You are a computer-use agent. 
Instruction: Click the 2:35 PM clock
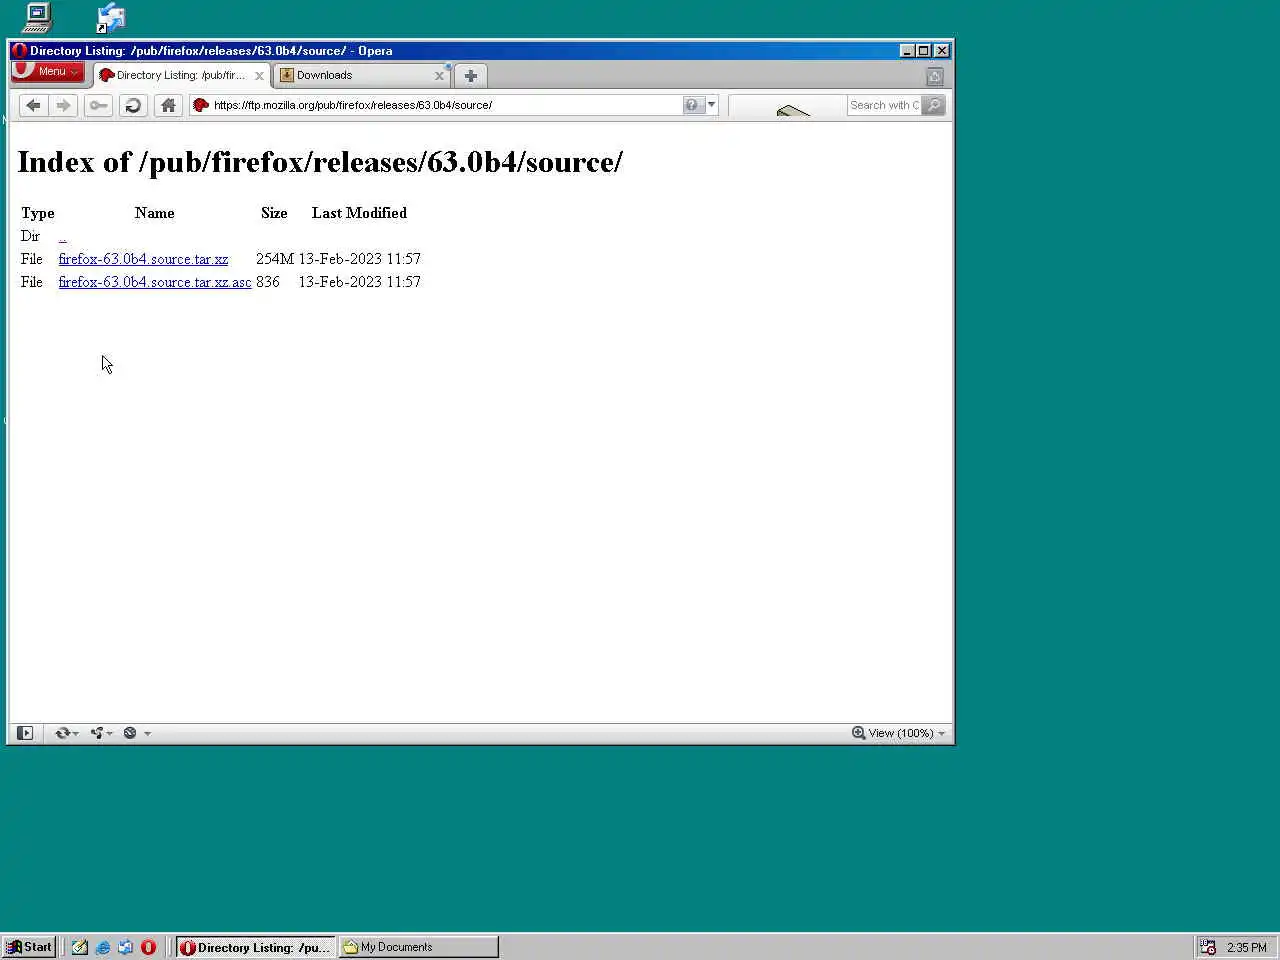click(1247, 947)
